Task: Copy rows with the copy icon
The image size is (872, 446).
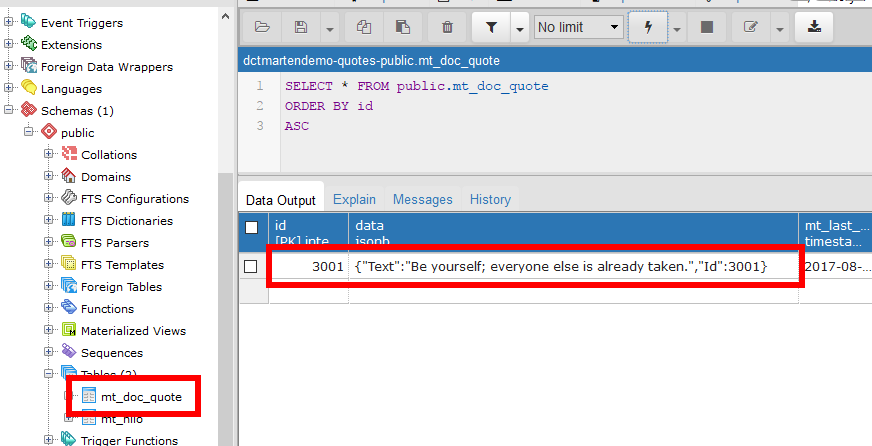Action: point(364,27)
